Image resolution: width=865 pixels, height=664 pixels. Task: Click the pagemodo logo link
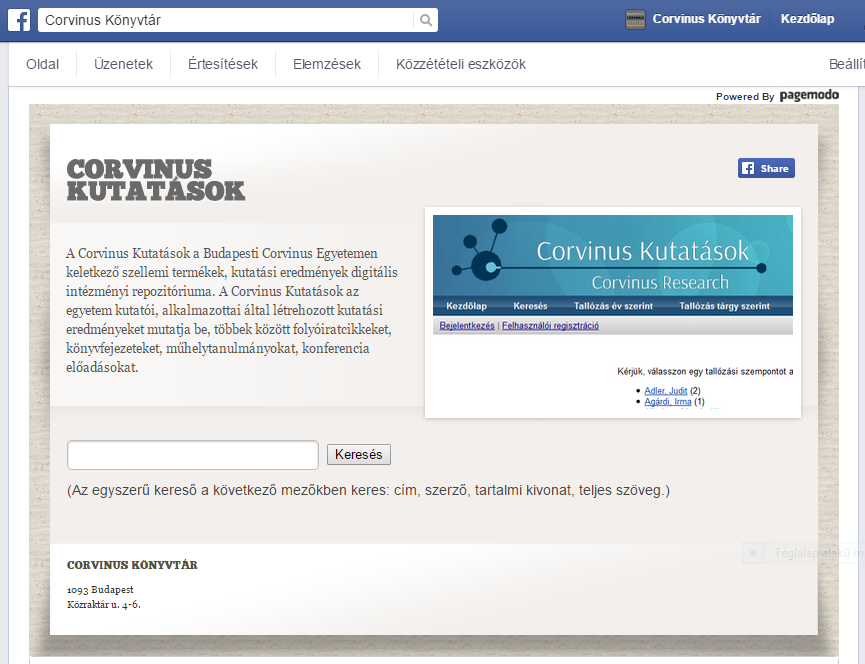pyautogui.click(x=809, y=95)
